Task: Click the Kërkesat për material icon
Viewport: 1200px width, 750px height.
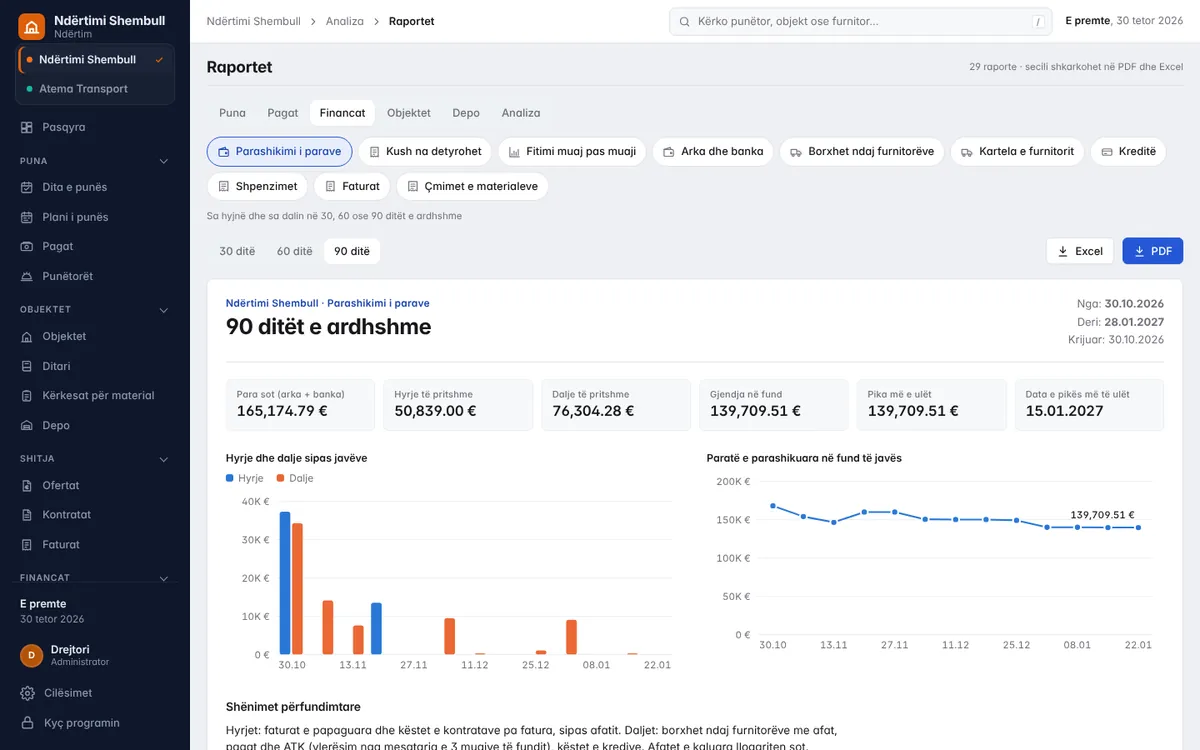Action: click(x=27, y=396)
